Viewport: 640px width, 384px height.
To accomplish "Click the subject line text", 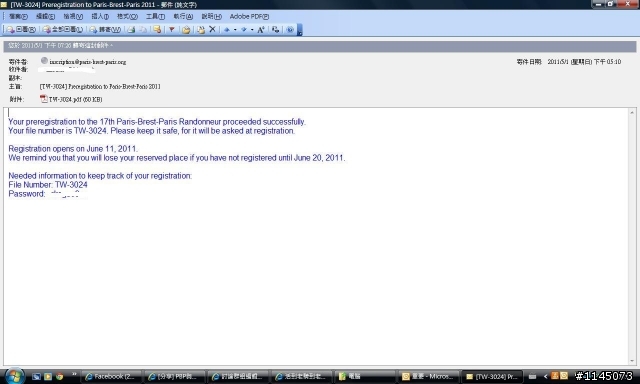I will [100, 87].
